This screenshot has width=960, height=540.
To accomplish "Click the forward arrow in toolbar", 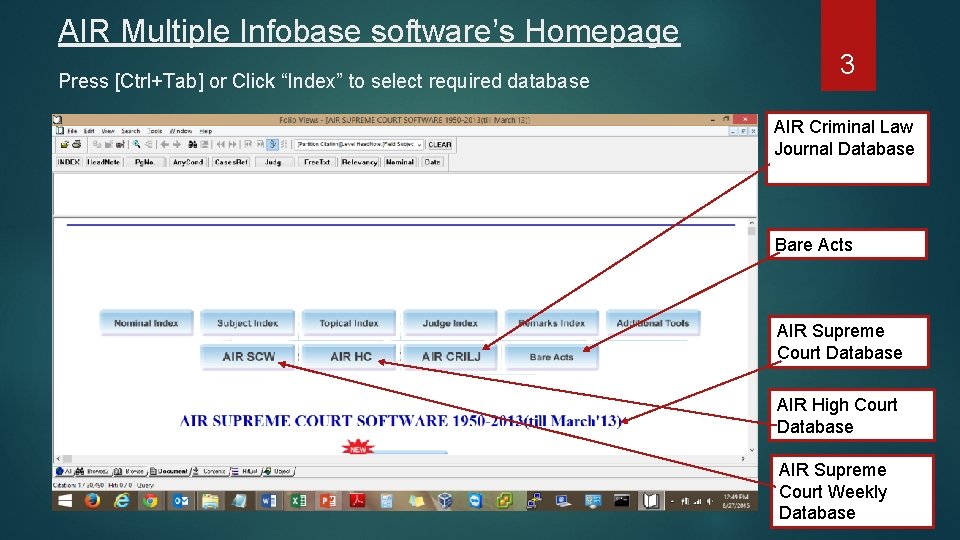I will (x=177, y=144).
